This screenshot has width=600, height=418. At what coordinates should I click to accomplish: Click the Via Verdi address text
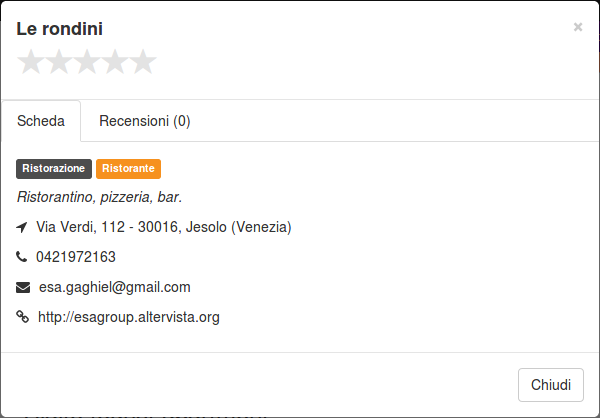[164, 227]
